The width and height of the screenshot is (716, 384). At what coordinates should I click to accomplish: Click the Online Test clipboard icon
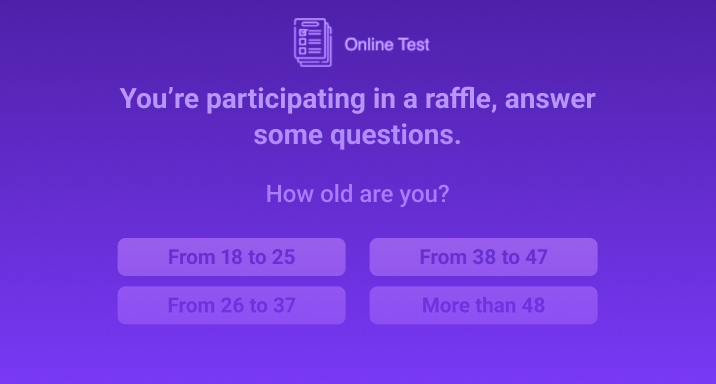313,42
